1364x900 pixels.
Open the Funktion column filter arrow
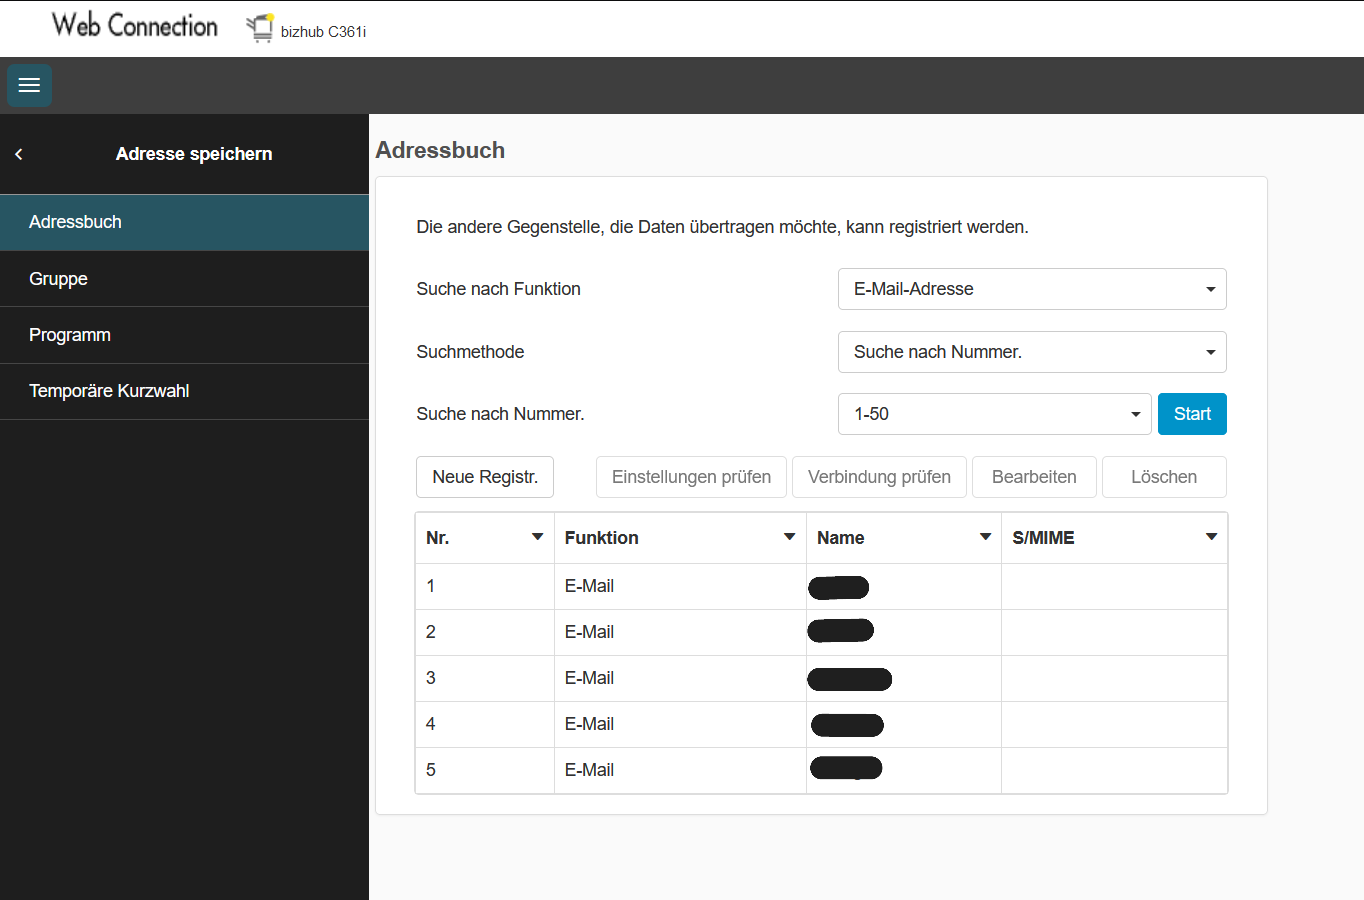pyautogui.click(x=789, y=537)
